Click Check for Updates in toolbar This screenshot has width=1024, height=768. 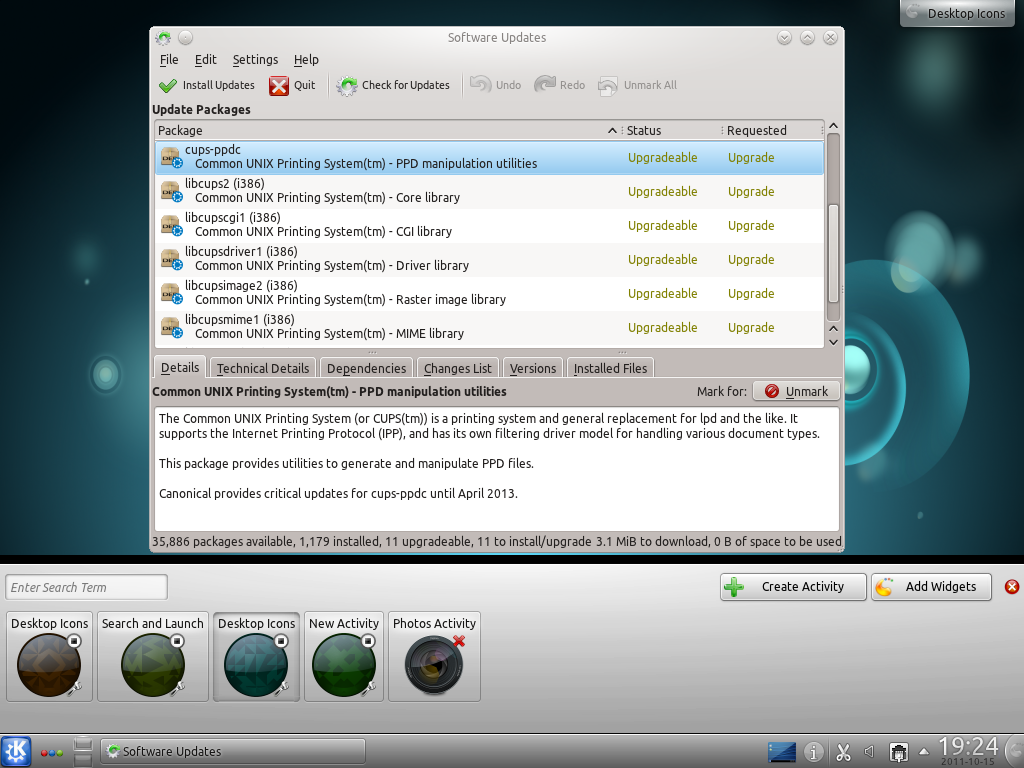click(393, 85)
